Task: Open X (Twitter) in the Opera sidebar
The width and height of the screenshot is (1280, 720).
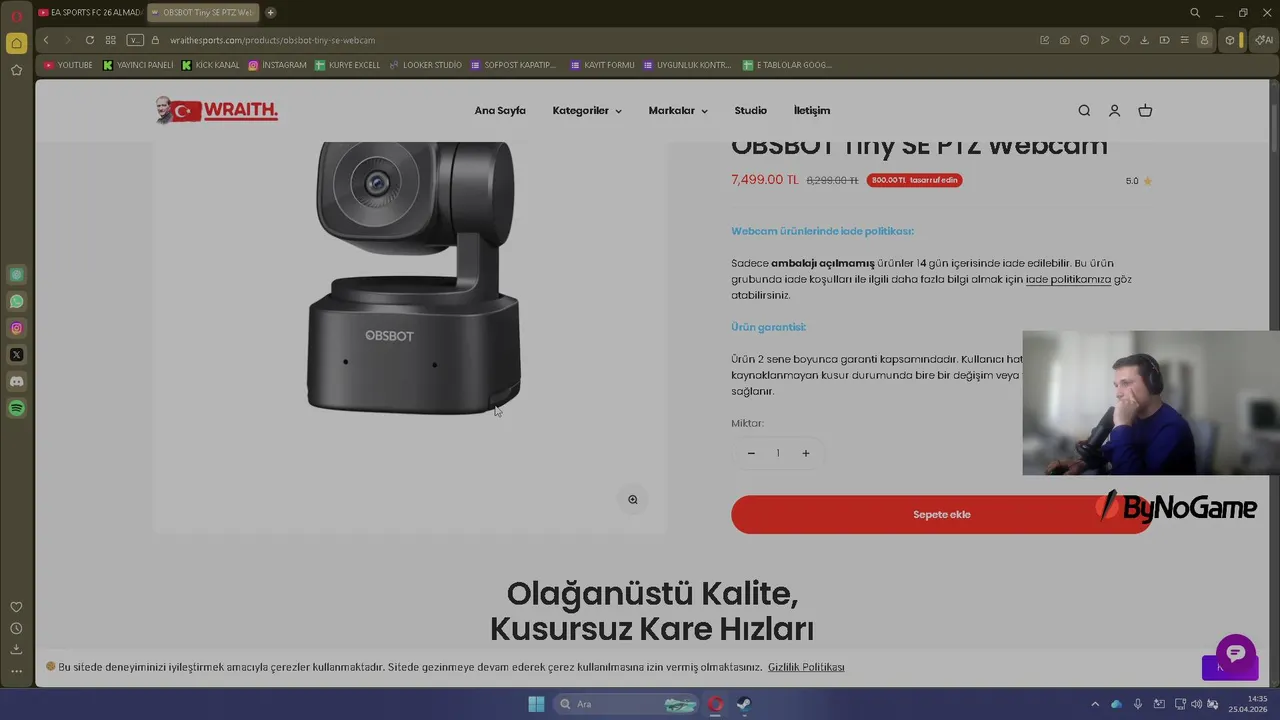Action: point(16,355)
